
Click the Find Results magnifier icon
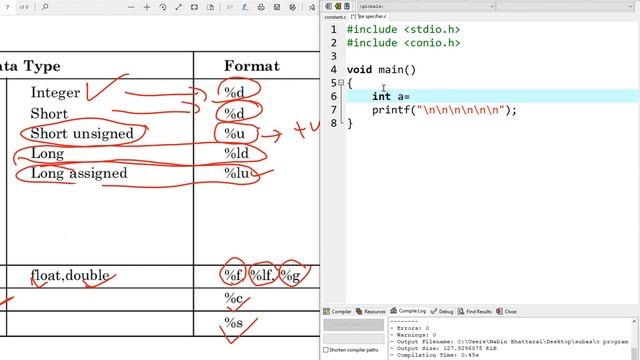(461, 311)
